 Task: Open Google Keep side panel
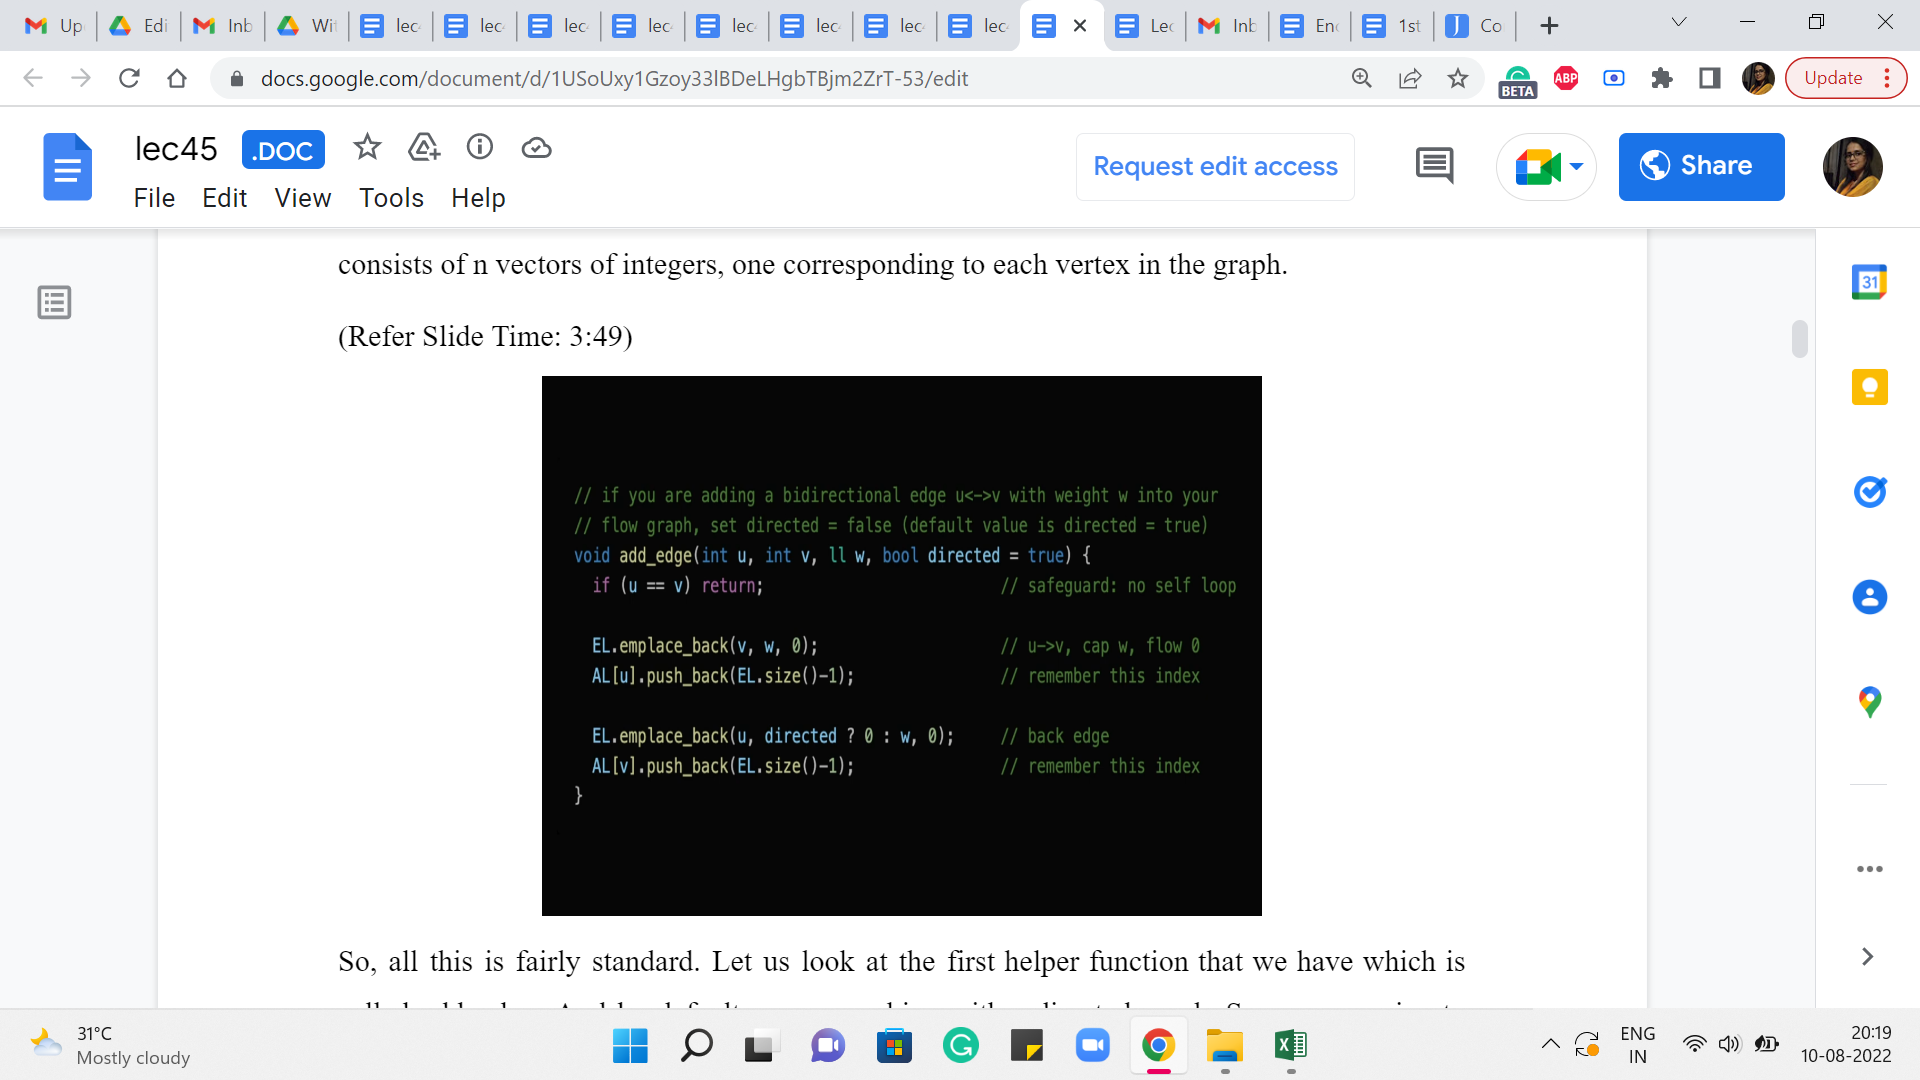coord(1869,387)
